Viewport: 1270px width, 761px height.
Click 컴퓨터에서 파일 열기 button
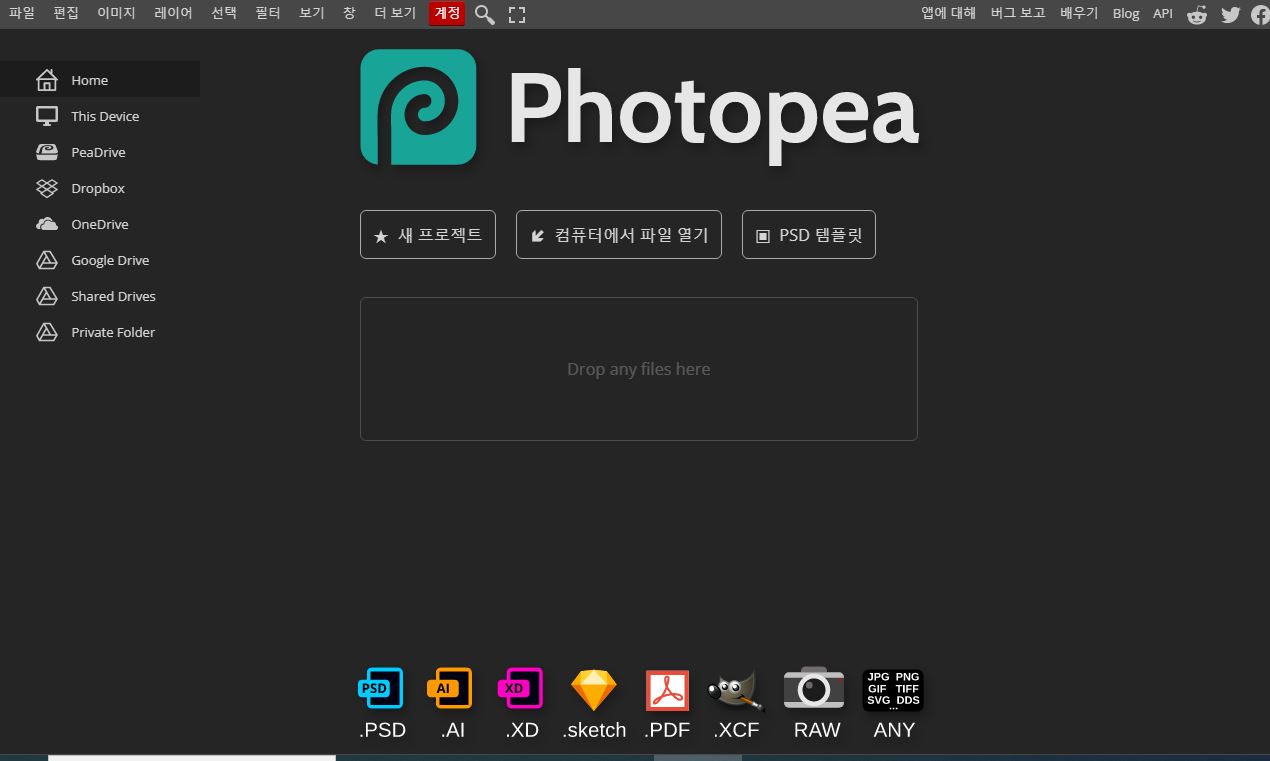coord(619,235)
